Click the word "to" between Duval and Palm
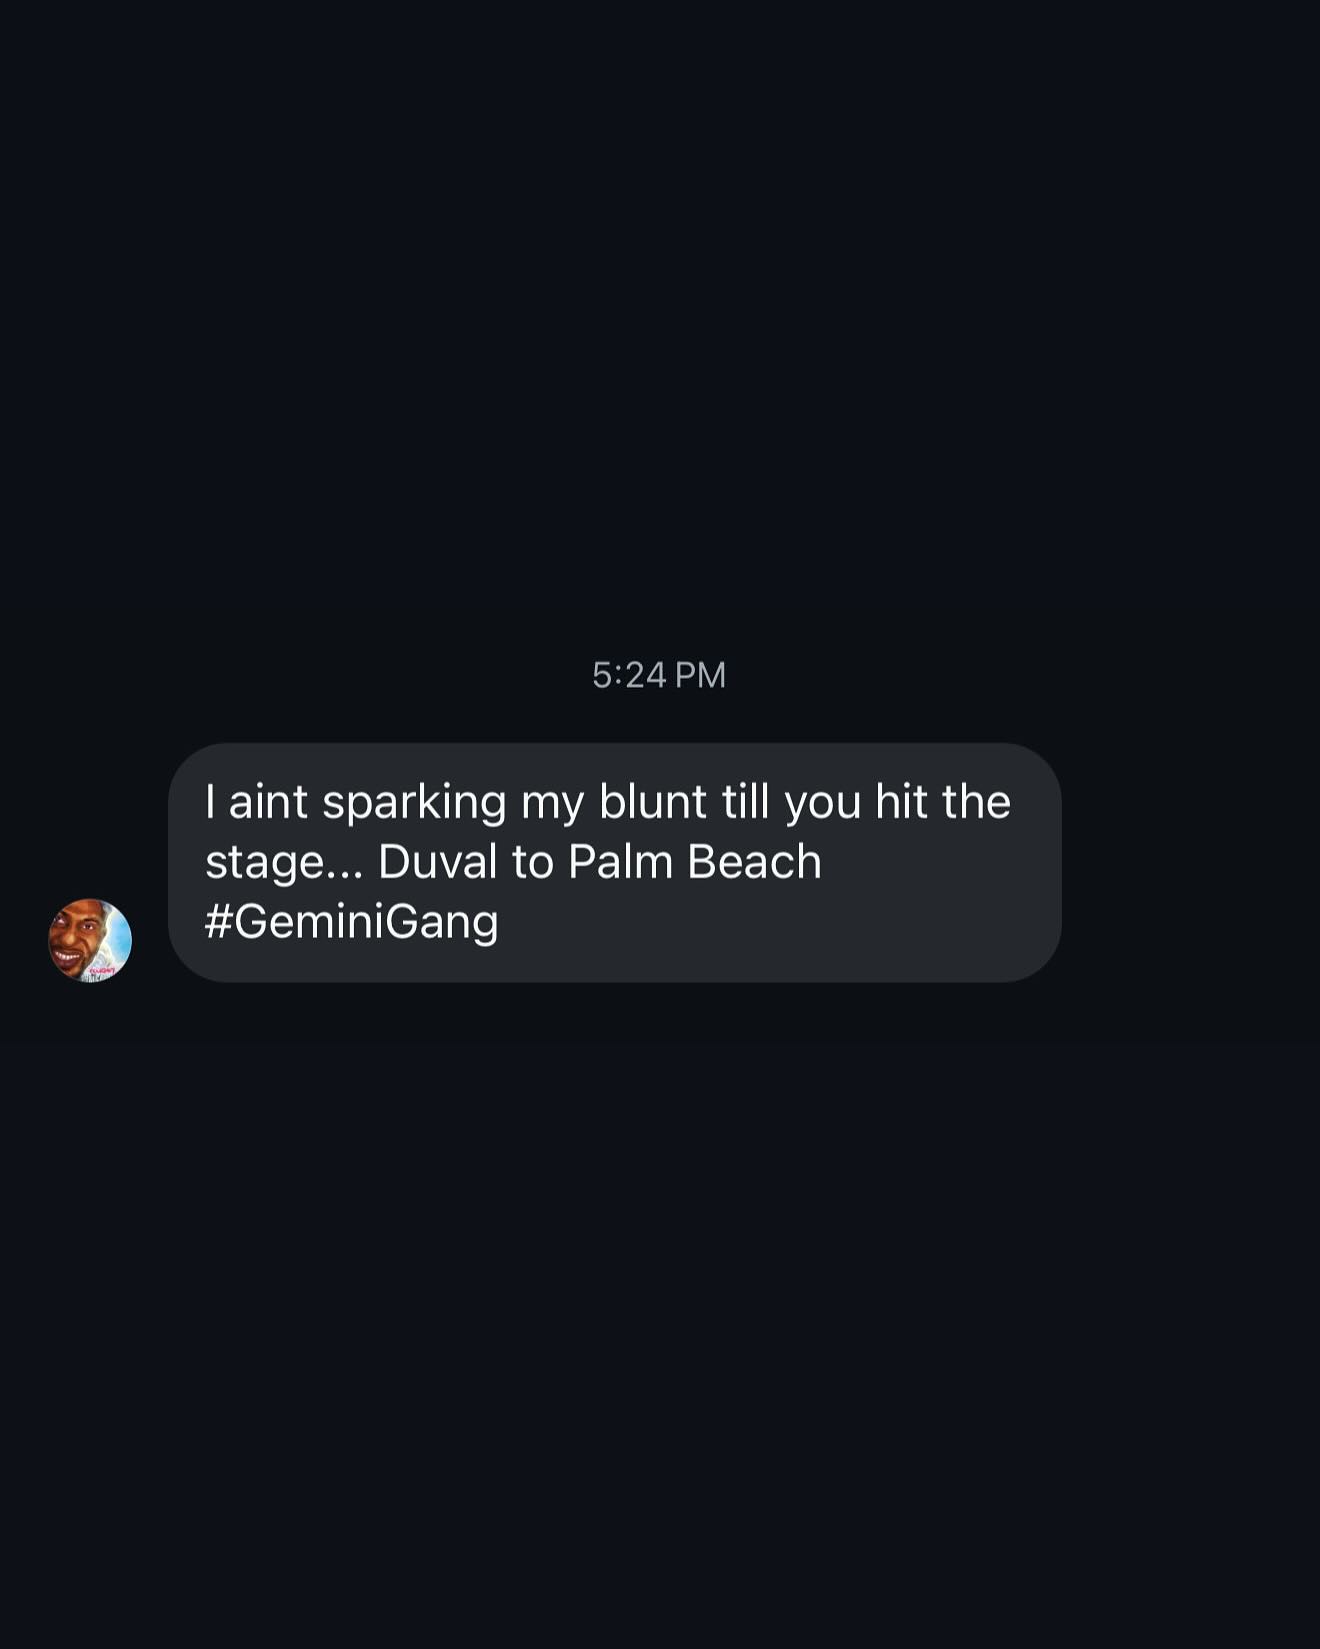 (x=532, y=862)
